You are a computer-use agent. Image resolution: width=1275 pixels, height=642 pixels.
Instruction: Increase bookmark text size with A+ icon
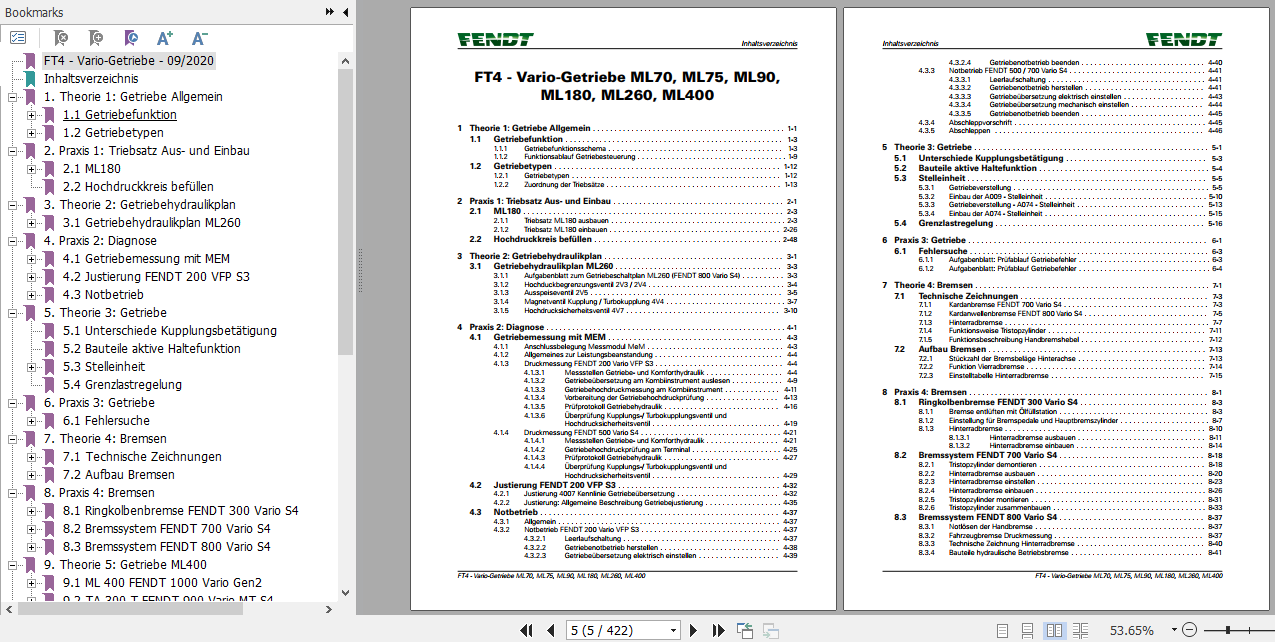coord(165,37)
